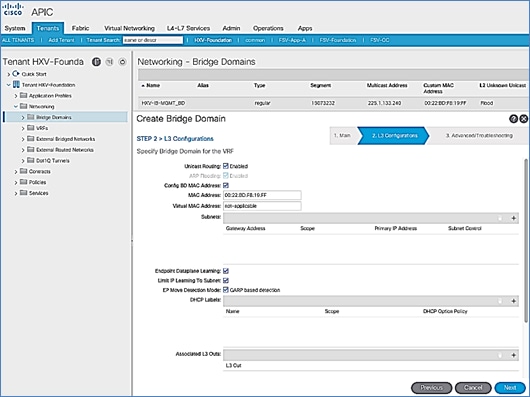The height and width of the screenshot is (397, 530).
Task: Go to wizard step 1. Main
Action: [x=342, y=135]
